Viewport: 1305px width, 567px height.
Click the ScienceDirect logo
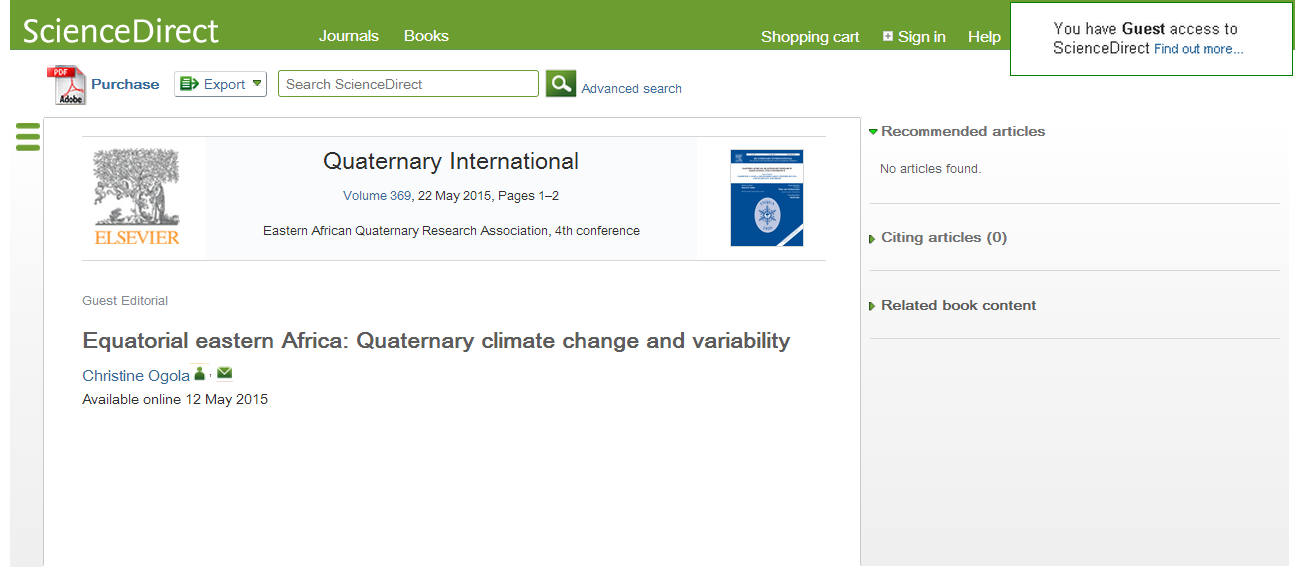[120, 31]
